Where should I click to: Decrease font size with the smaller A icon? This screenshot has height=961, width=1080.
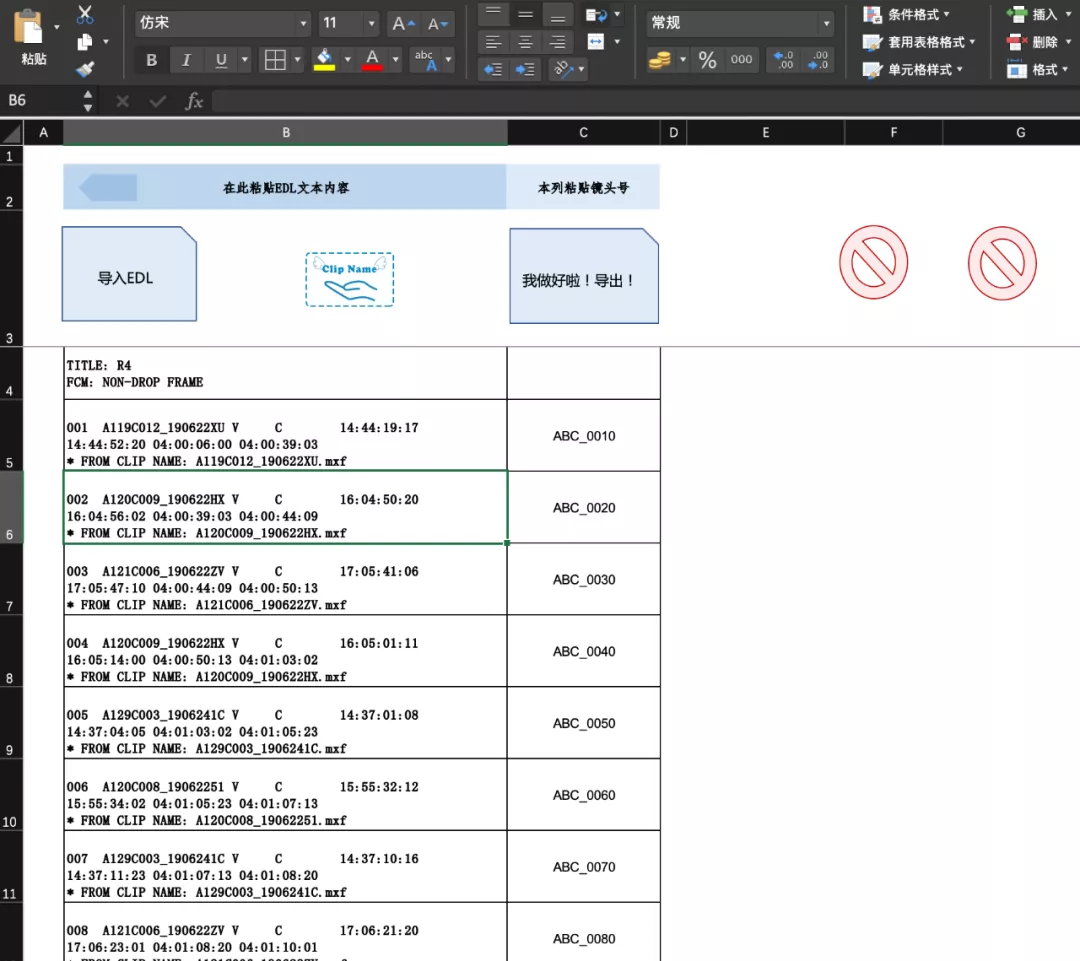pos(437,24)
